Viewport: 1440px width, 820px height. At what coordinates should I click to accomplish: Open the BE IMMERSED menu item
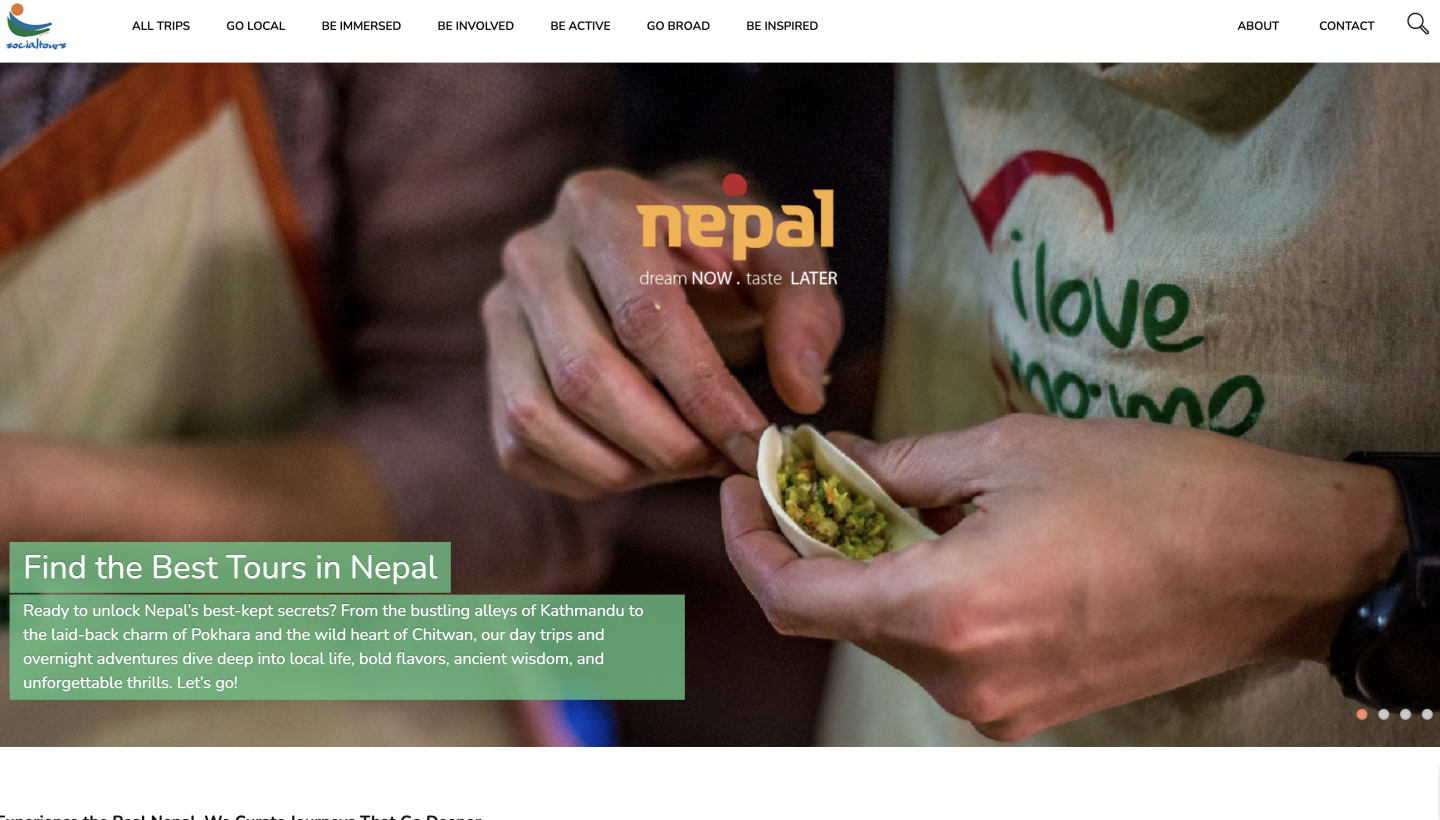pos(361,26)
